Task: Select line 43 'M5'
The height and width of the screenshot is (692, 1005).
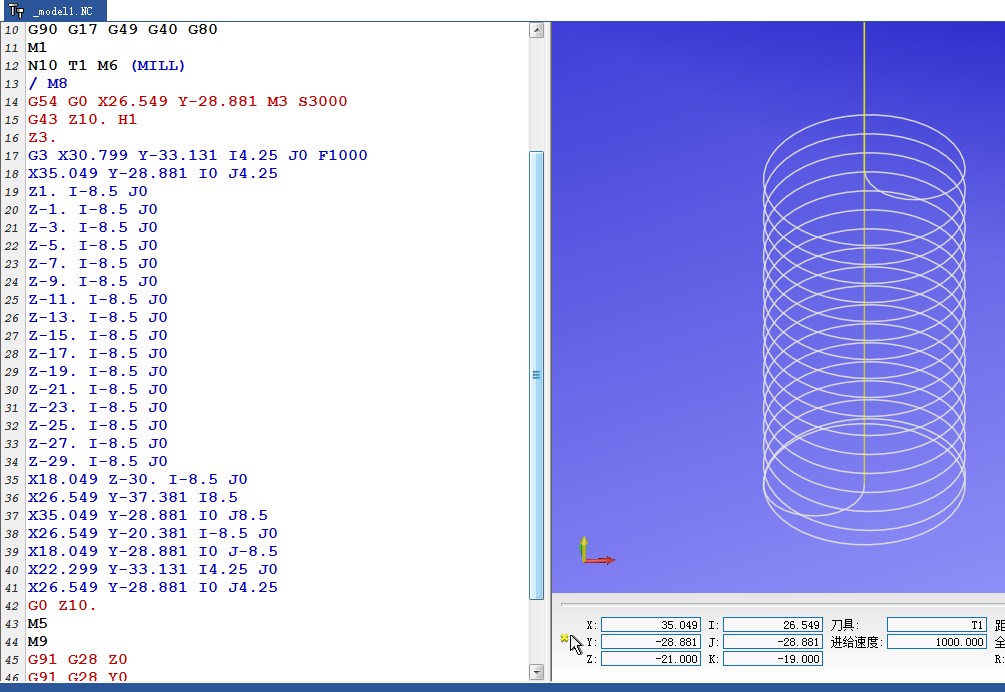Action: [37, 623]
